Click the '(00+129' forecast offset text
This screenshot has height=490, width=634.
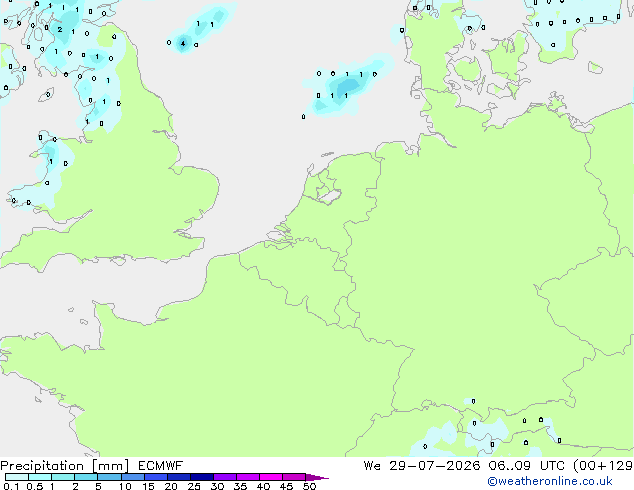point(603,466)
